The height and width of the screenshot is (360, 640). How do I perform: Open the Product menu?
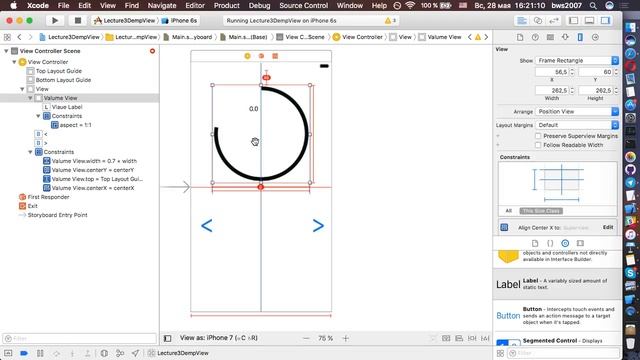point(227,5)
